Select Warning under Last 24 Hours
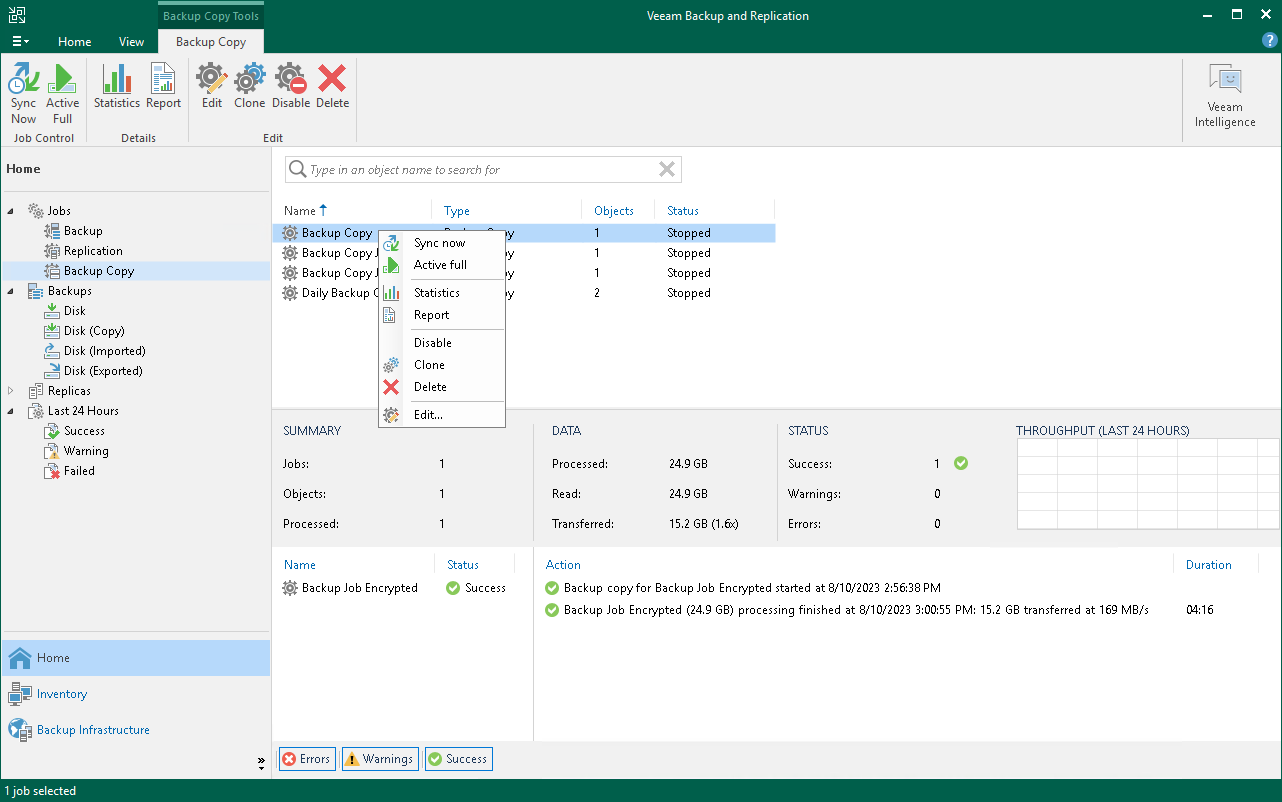 (x=86, y=451)
